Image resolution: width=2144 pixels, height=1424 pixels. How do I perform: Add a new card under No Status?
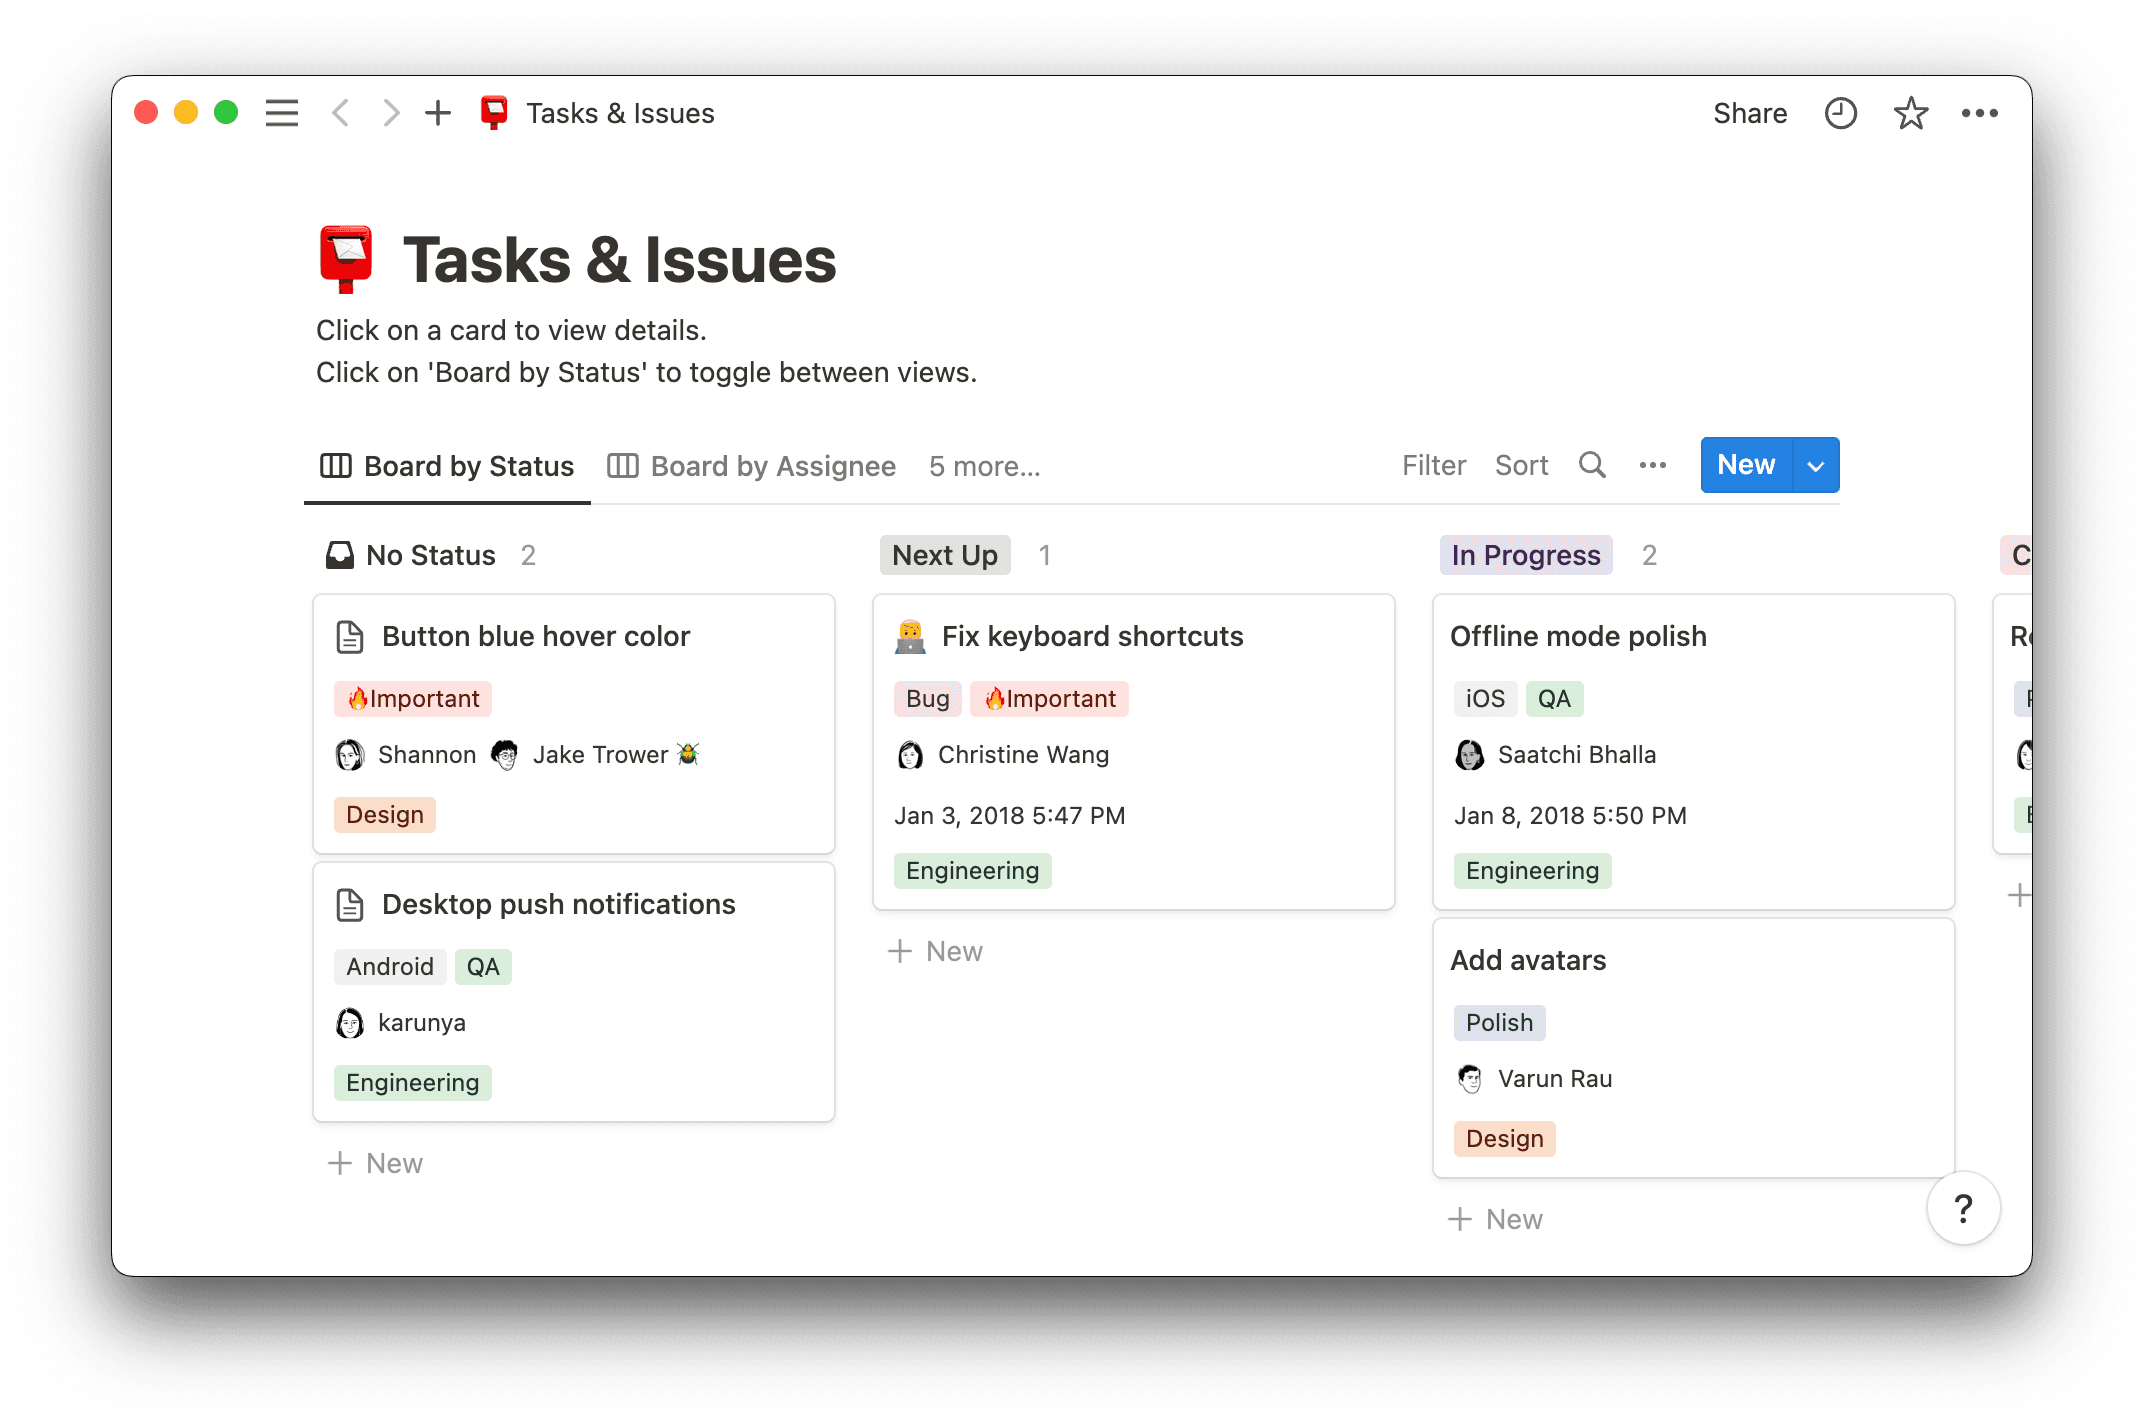coord(375,1162)
